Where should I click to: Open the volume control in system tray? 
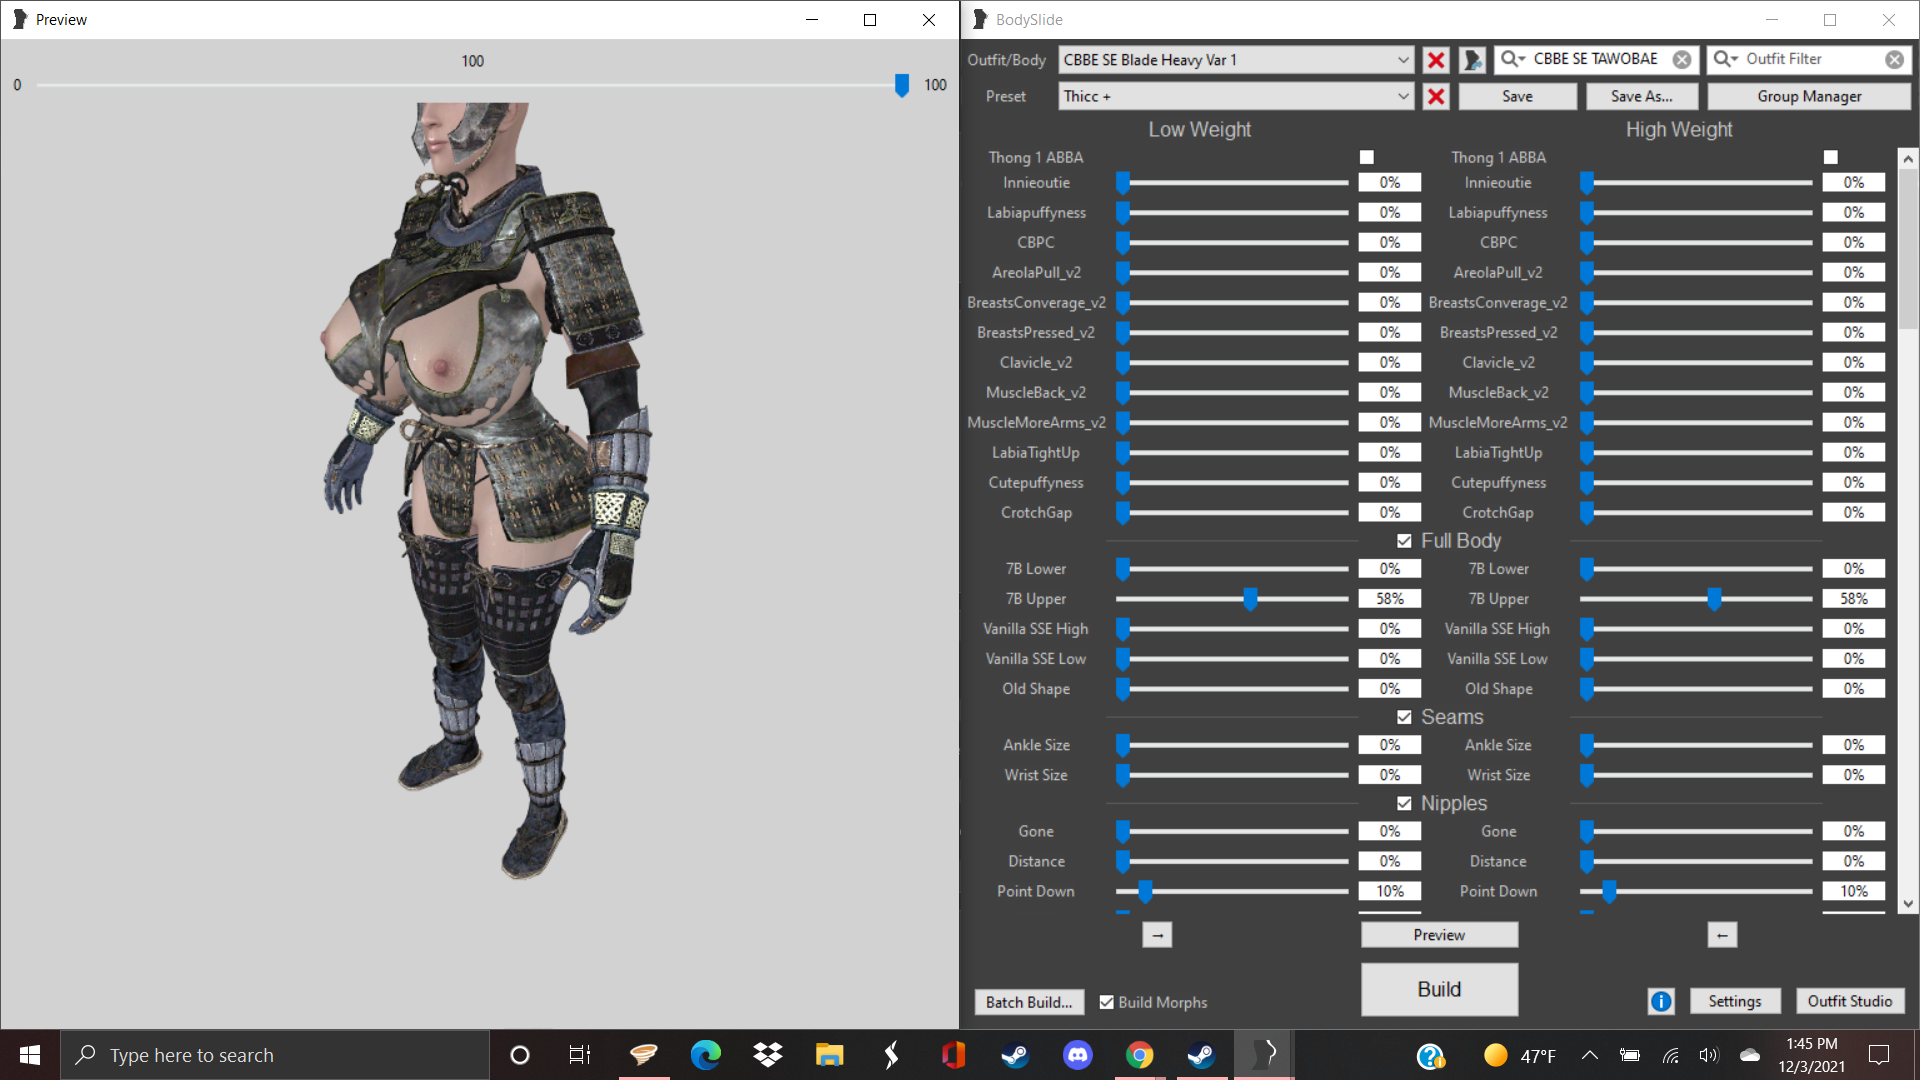tap(1708, 1055)
